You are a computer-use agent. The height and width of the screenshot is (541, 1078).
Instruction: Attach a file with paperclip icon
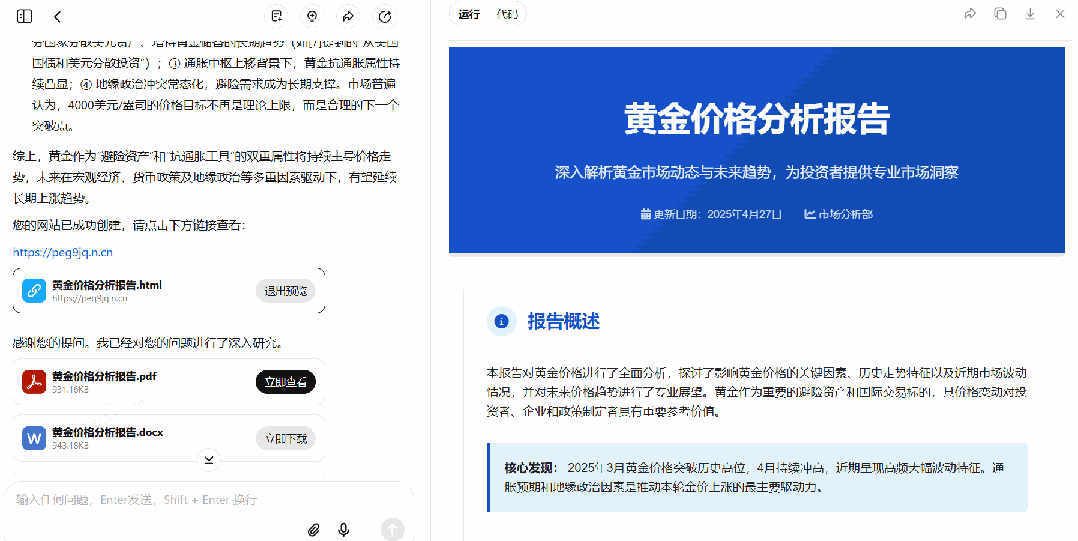click(313, 529)
